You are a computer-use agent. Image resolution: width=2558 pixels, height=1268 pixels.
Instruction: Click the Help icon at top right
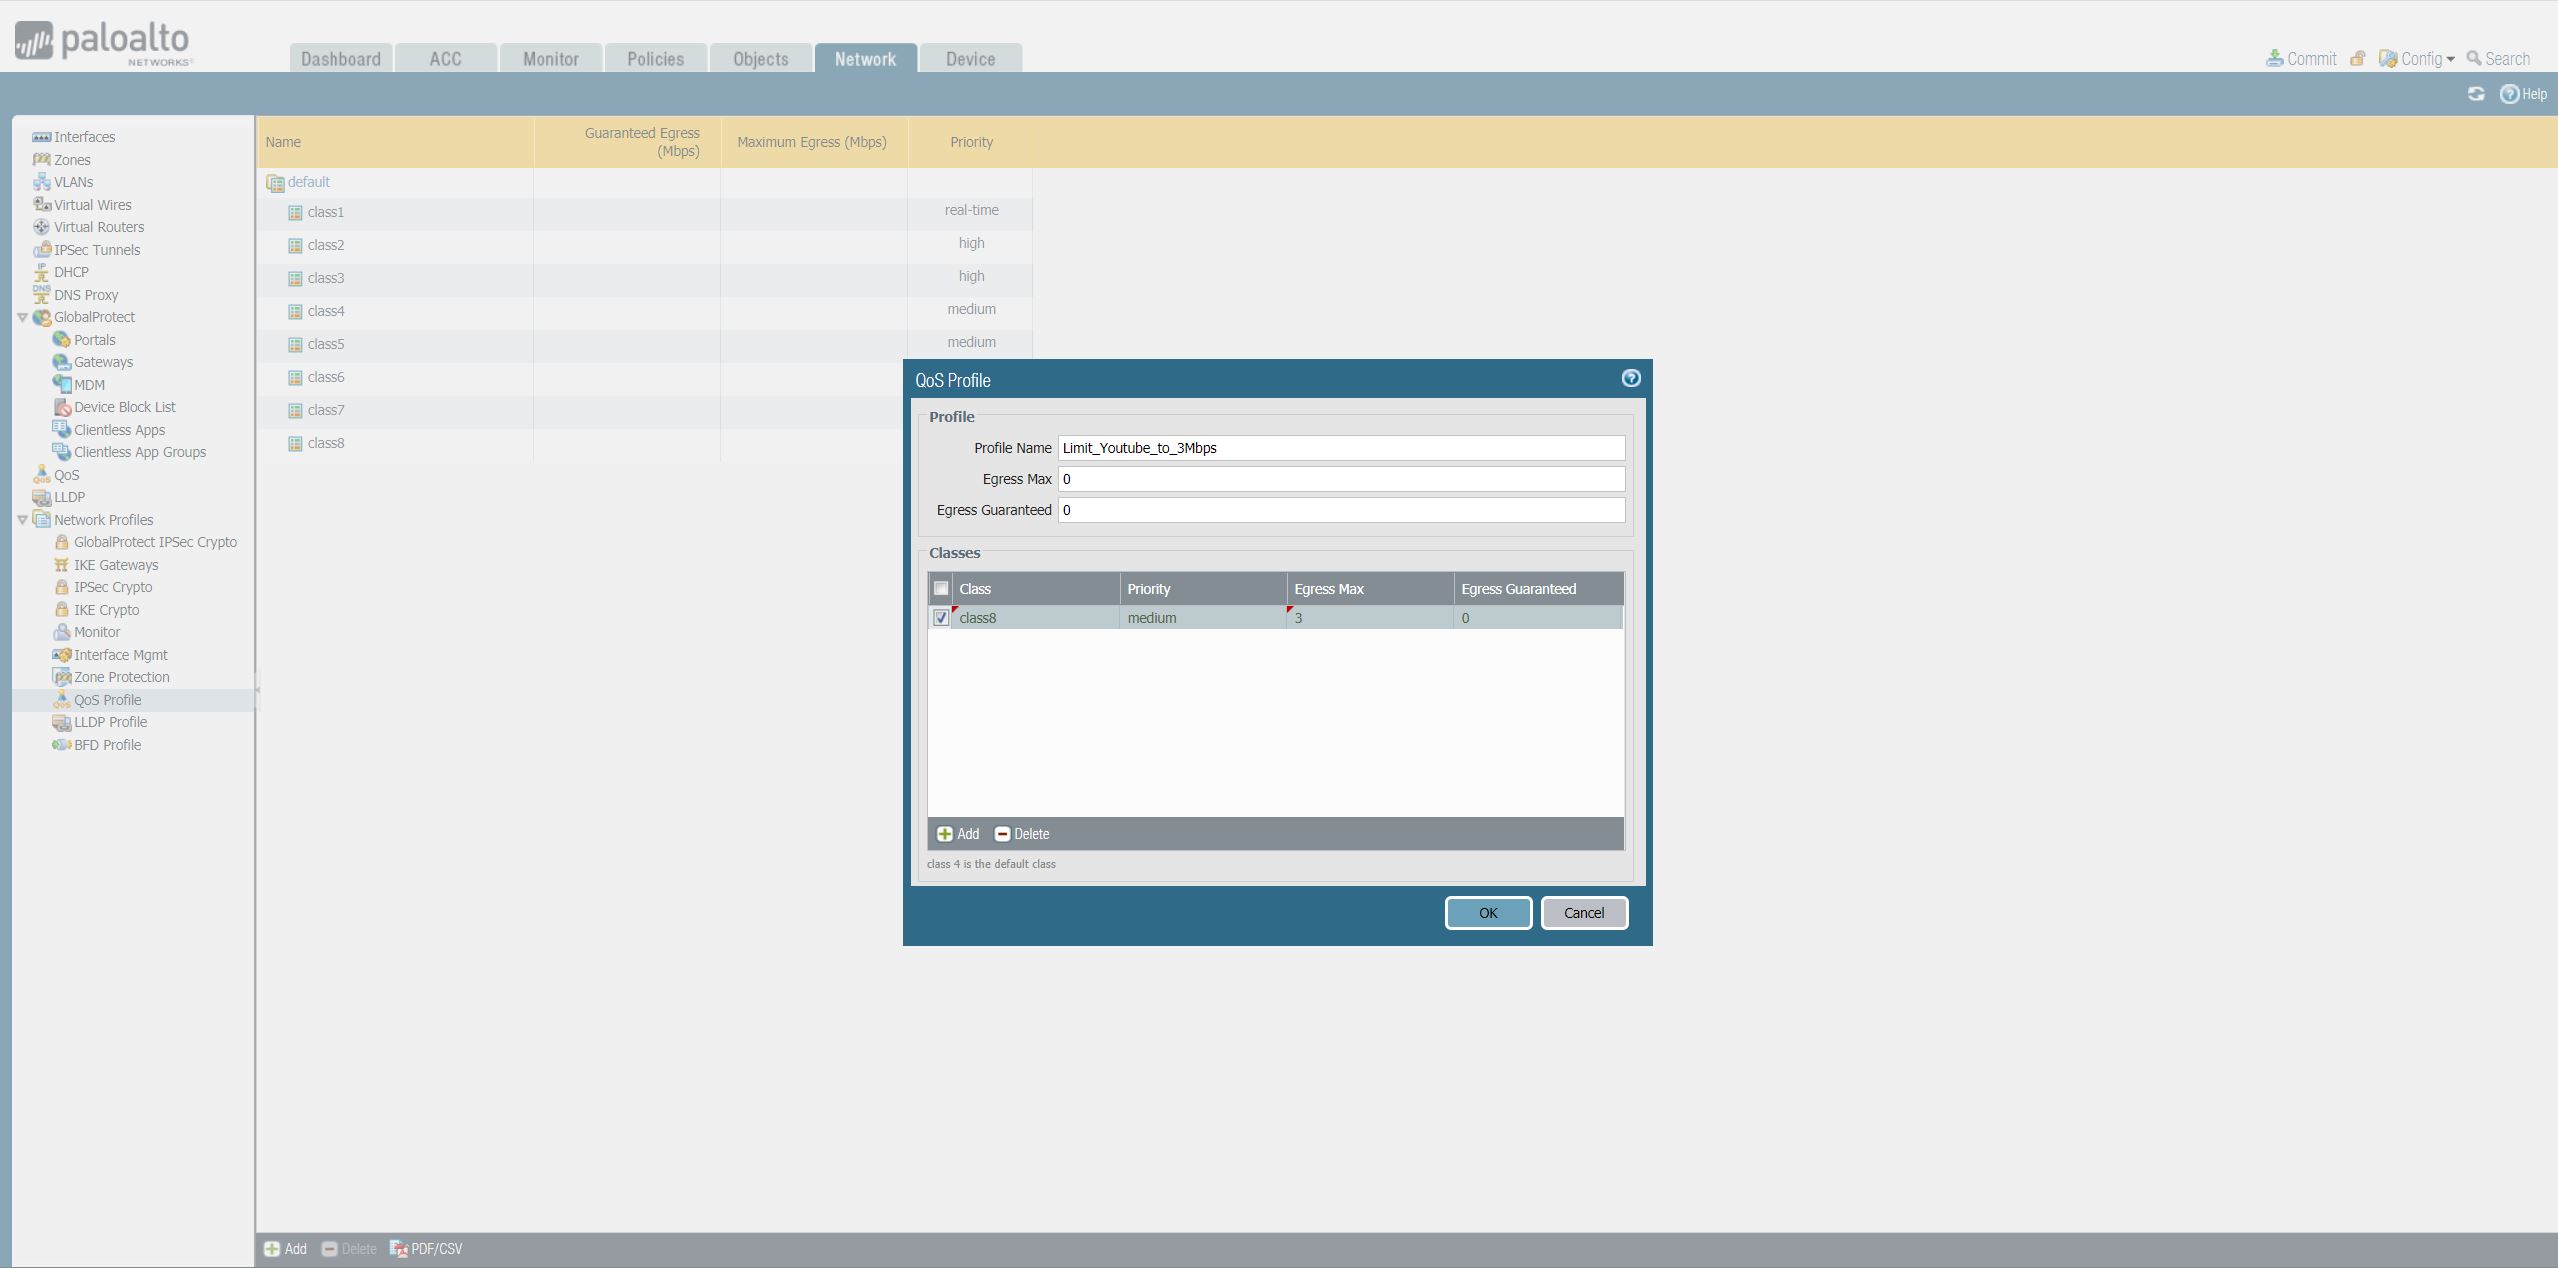(x=2509, y=94)
